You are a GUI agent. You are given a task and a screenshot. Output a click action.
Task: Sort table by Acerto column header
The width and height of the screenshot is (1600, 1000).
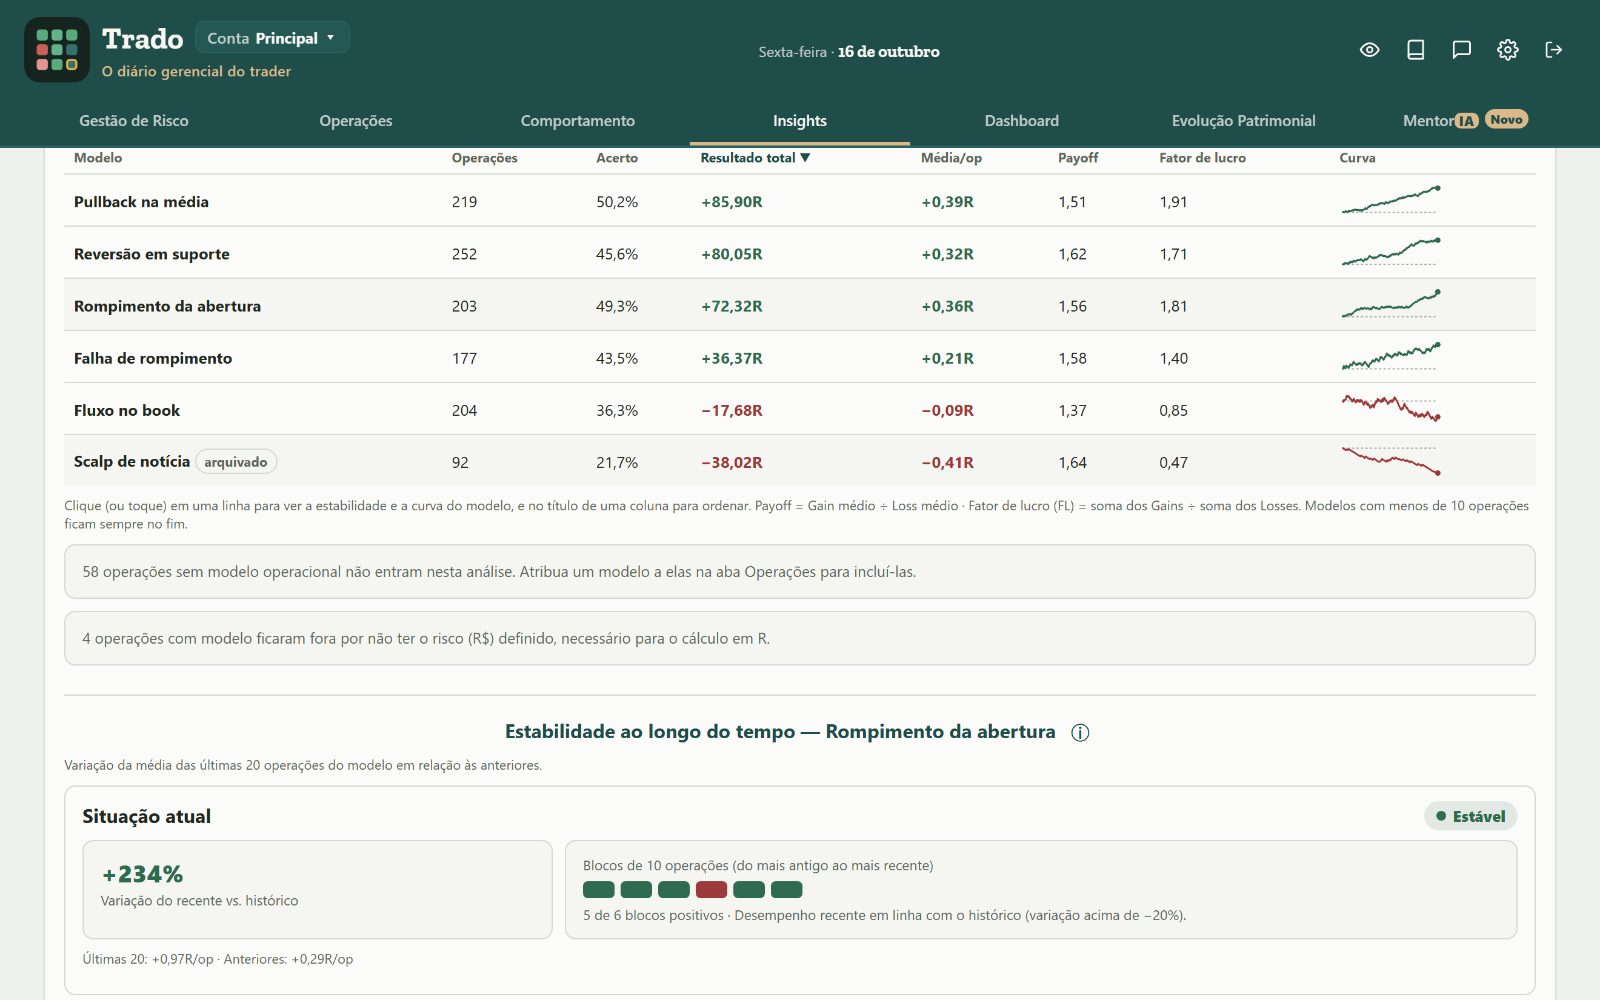coord(617,158)
